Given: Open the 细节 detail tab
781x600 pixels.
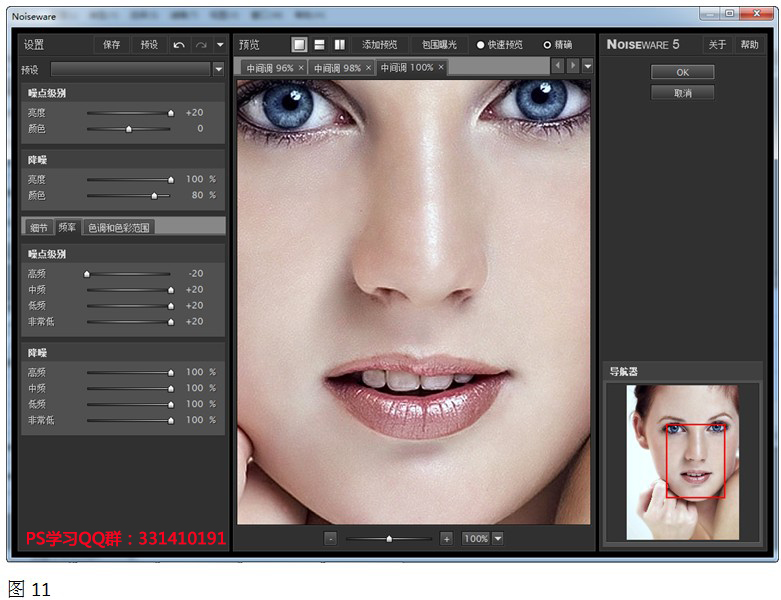Looking at the screenshot, I should [38, 228].
